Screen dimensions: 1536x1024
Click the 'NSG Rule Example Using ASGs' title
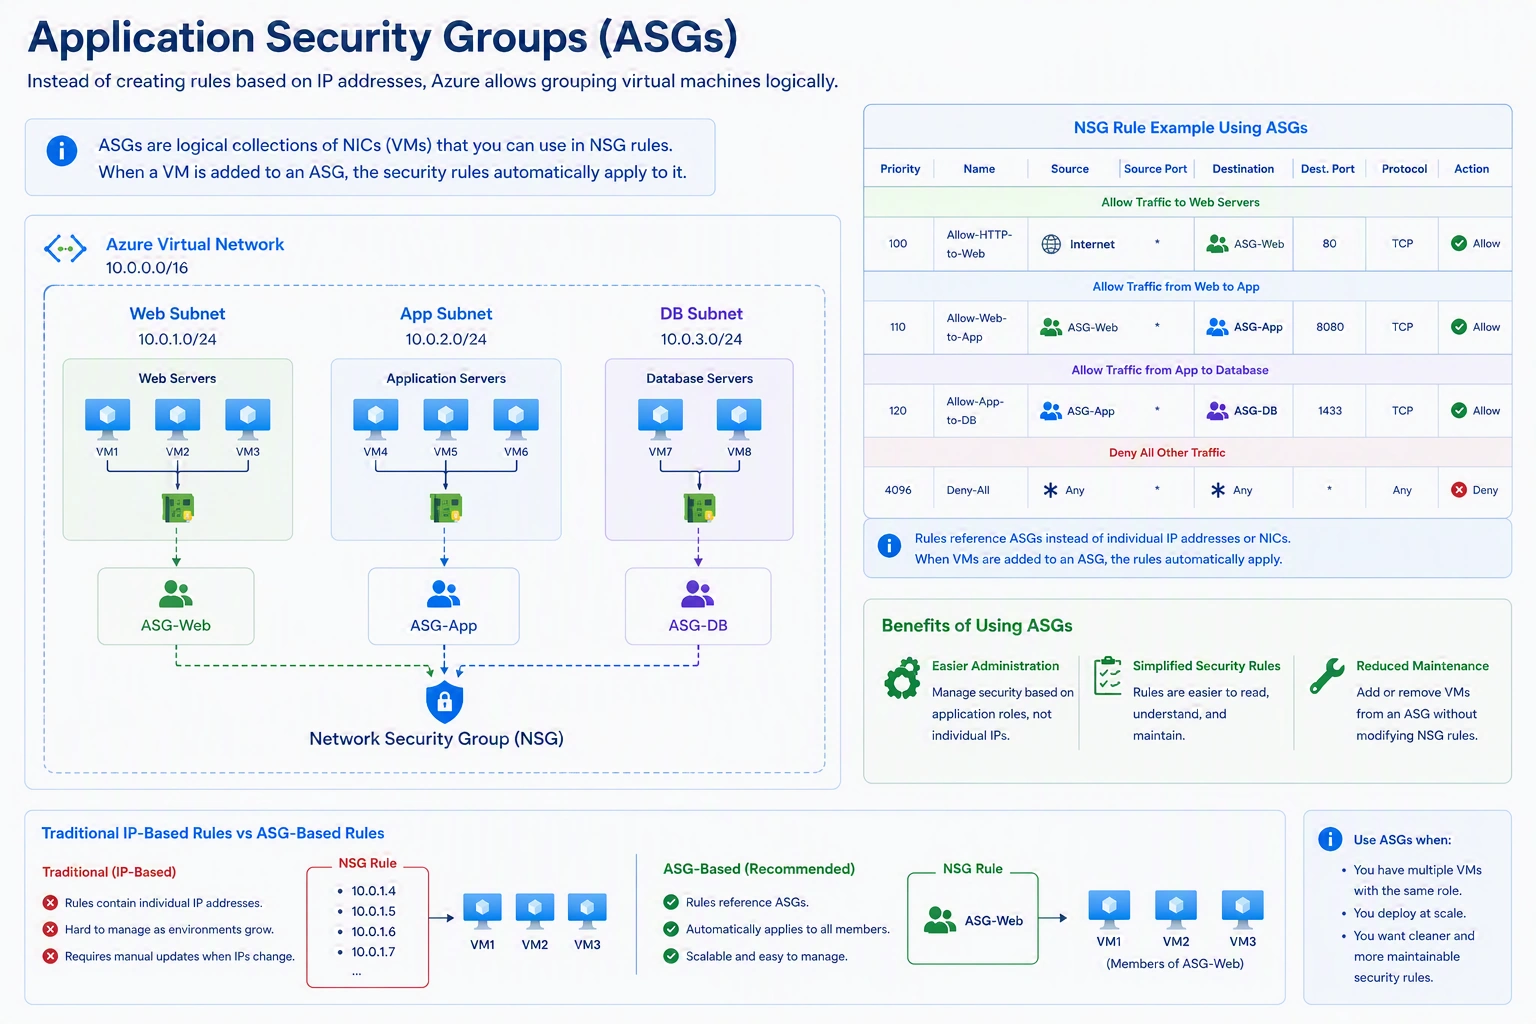(x=1190, y=128)
